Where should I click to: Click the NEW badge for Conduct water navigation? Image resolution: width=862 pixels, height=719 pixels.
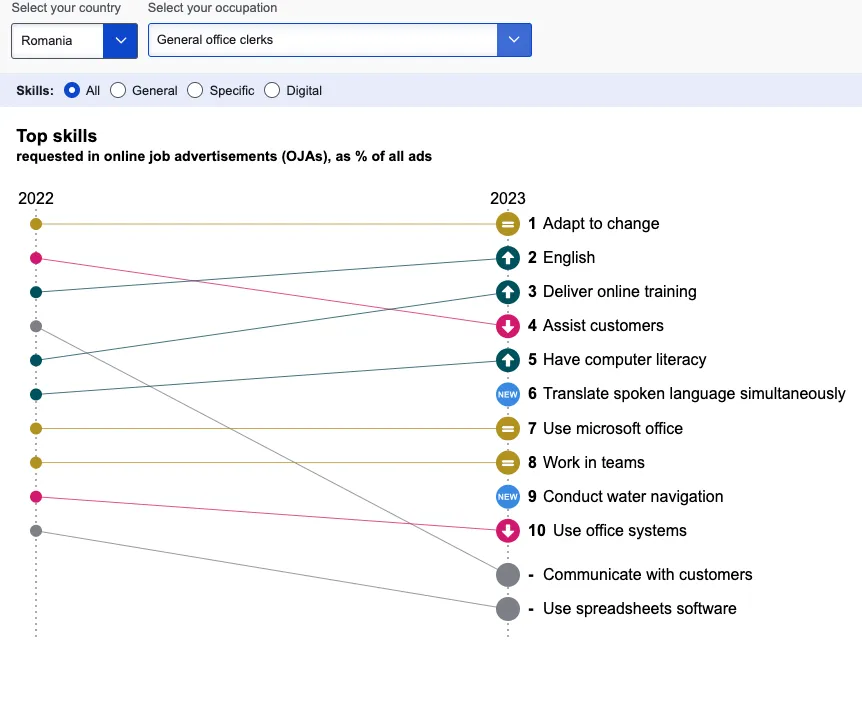point(508,497)
